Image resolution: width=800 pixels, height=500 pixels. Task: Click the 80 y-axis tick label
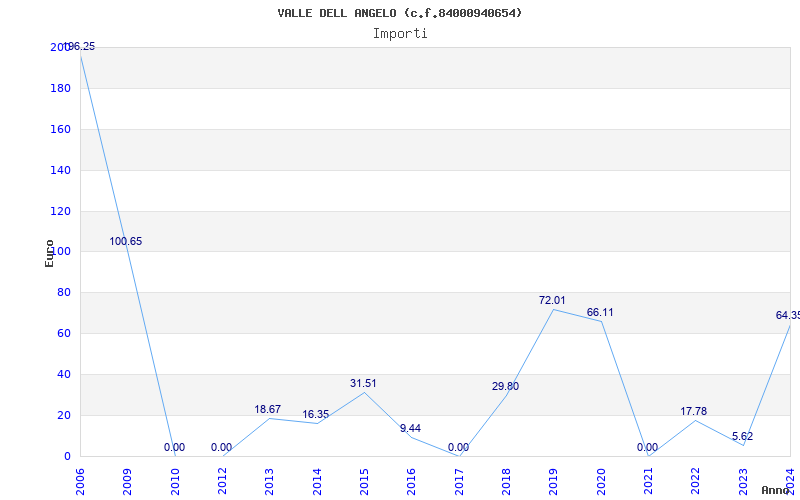[63, 292]
